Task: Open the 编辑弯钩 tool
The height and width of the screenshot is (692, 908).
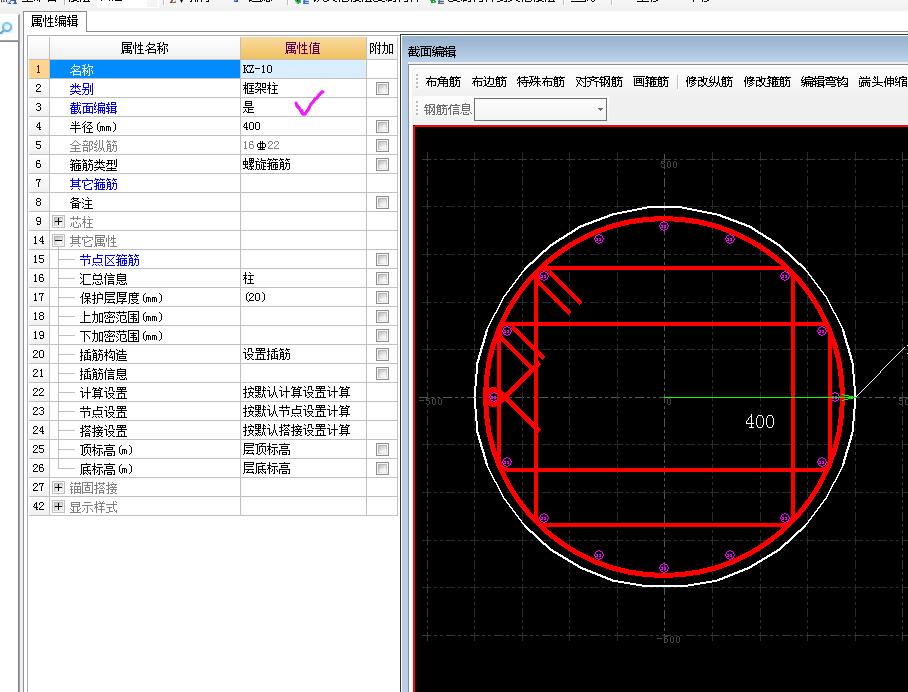Action: (824, 82)
